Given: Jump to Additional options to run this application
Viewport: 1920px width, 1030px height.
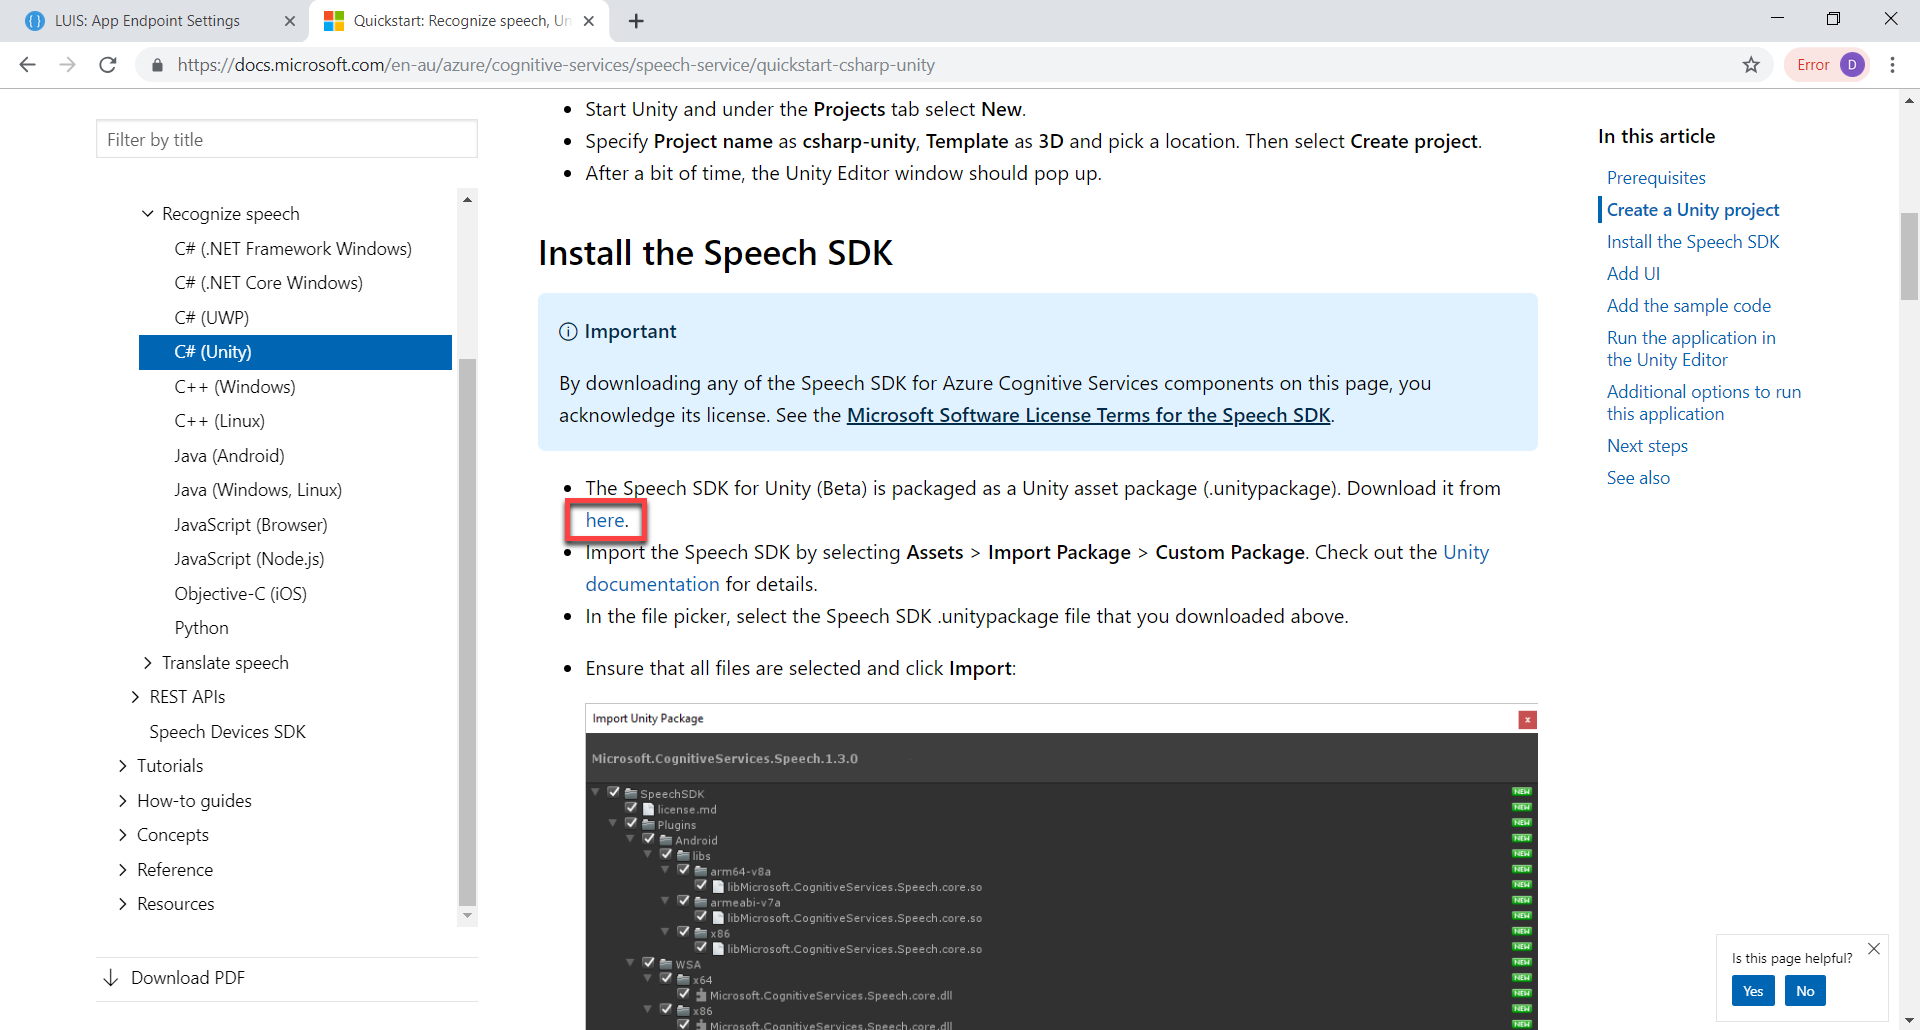Looking at the screenshot, I should (x=1704, y=403).
